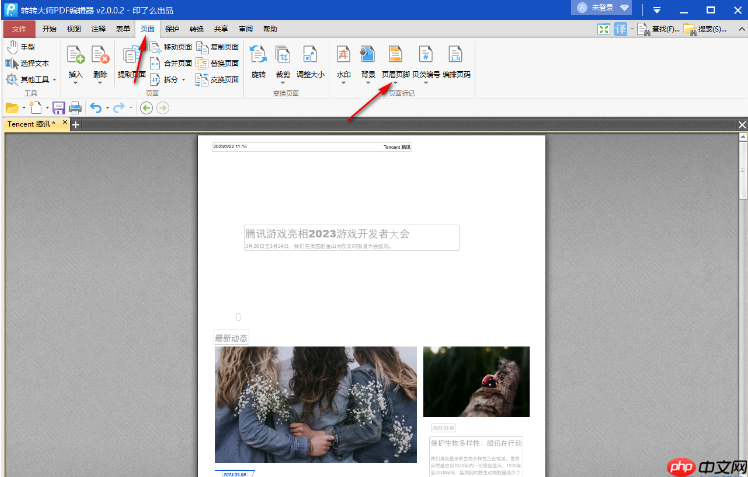The width and height of the screenshot is (748, 477).
Task: Expand the arrow under 裁剪
Action: [283, 83]
